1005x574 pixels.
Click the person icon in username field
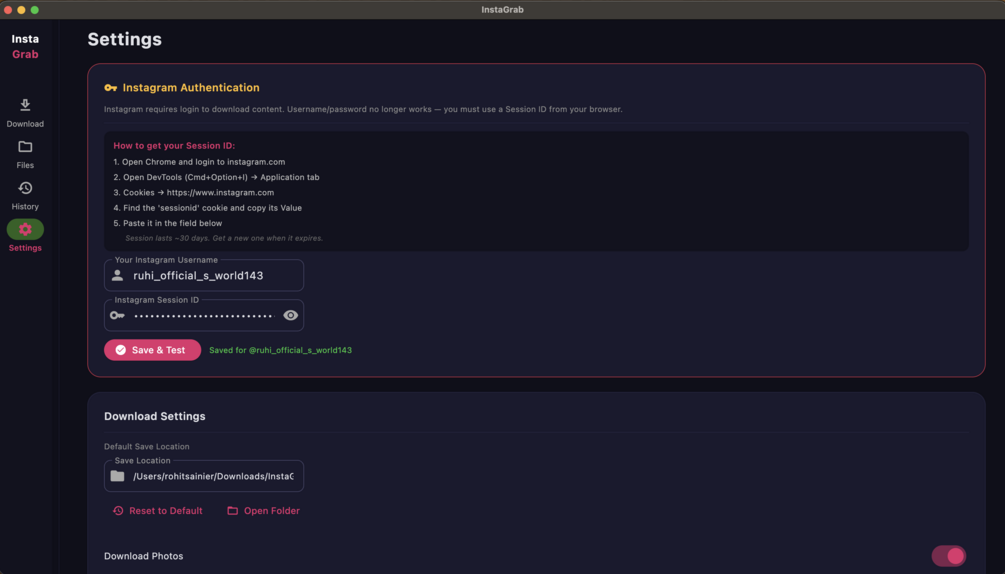click(x=117, y=275)
